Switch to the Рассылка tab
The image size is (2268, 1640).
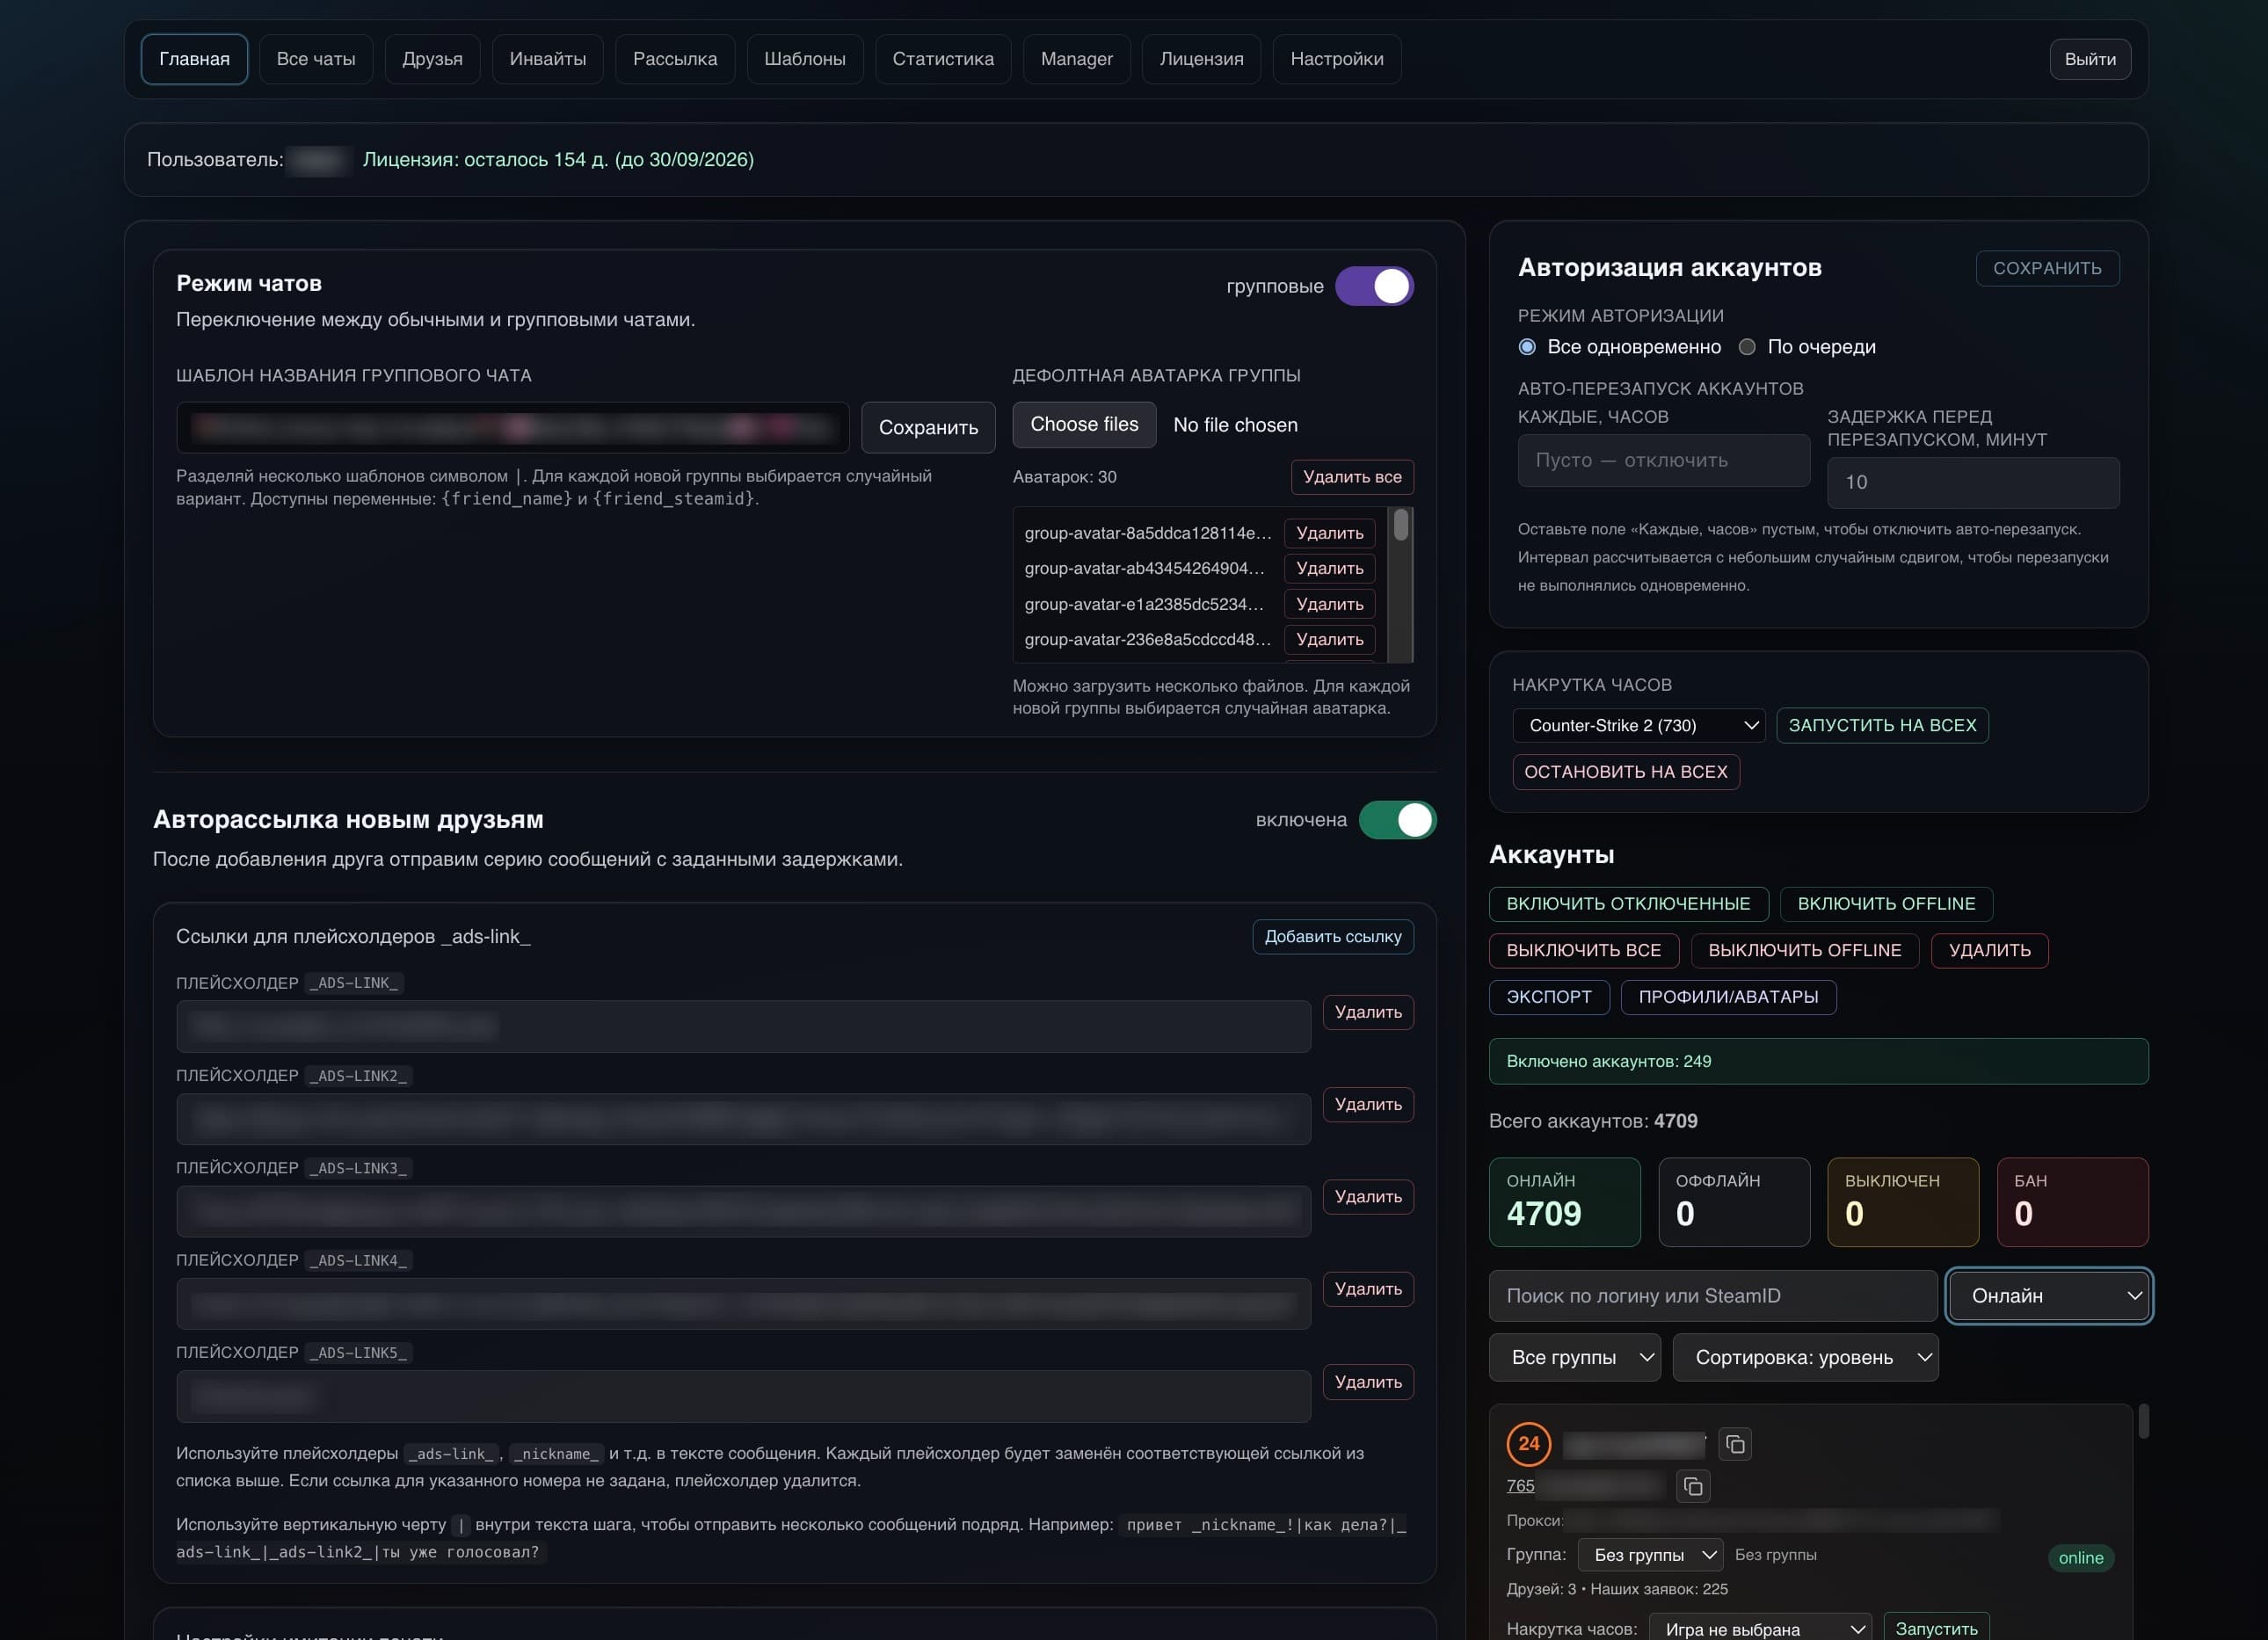(x=675, y=59)
